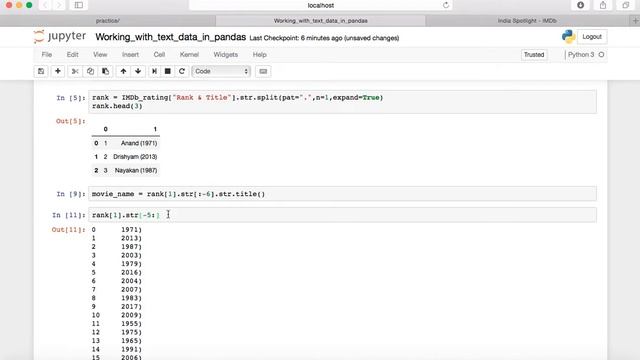Restart the kernel with the circular arrow
The image size is (640, 360).
coord(182,71)
